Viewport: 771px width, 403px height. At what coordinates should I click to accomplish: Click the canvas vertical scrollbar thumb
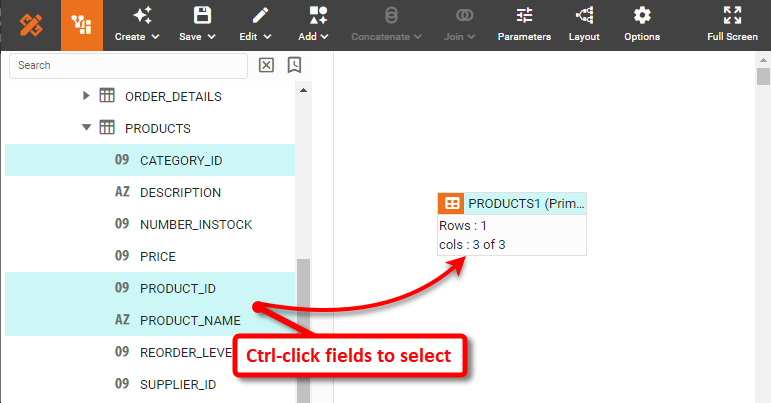point(763,77)
